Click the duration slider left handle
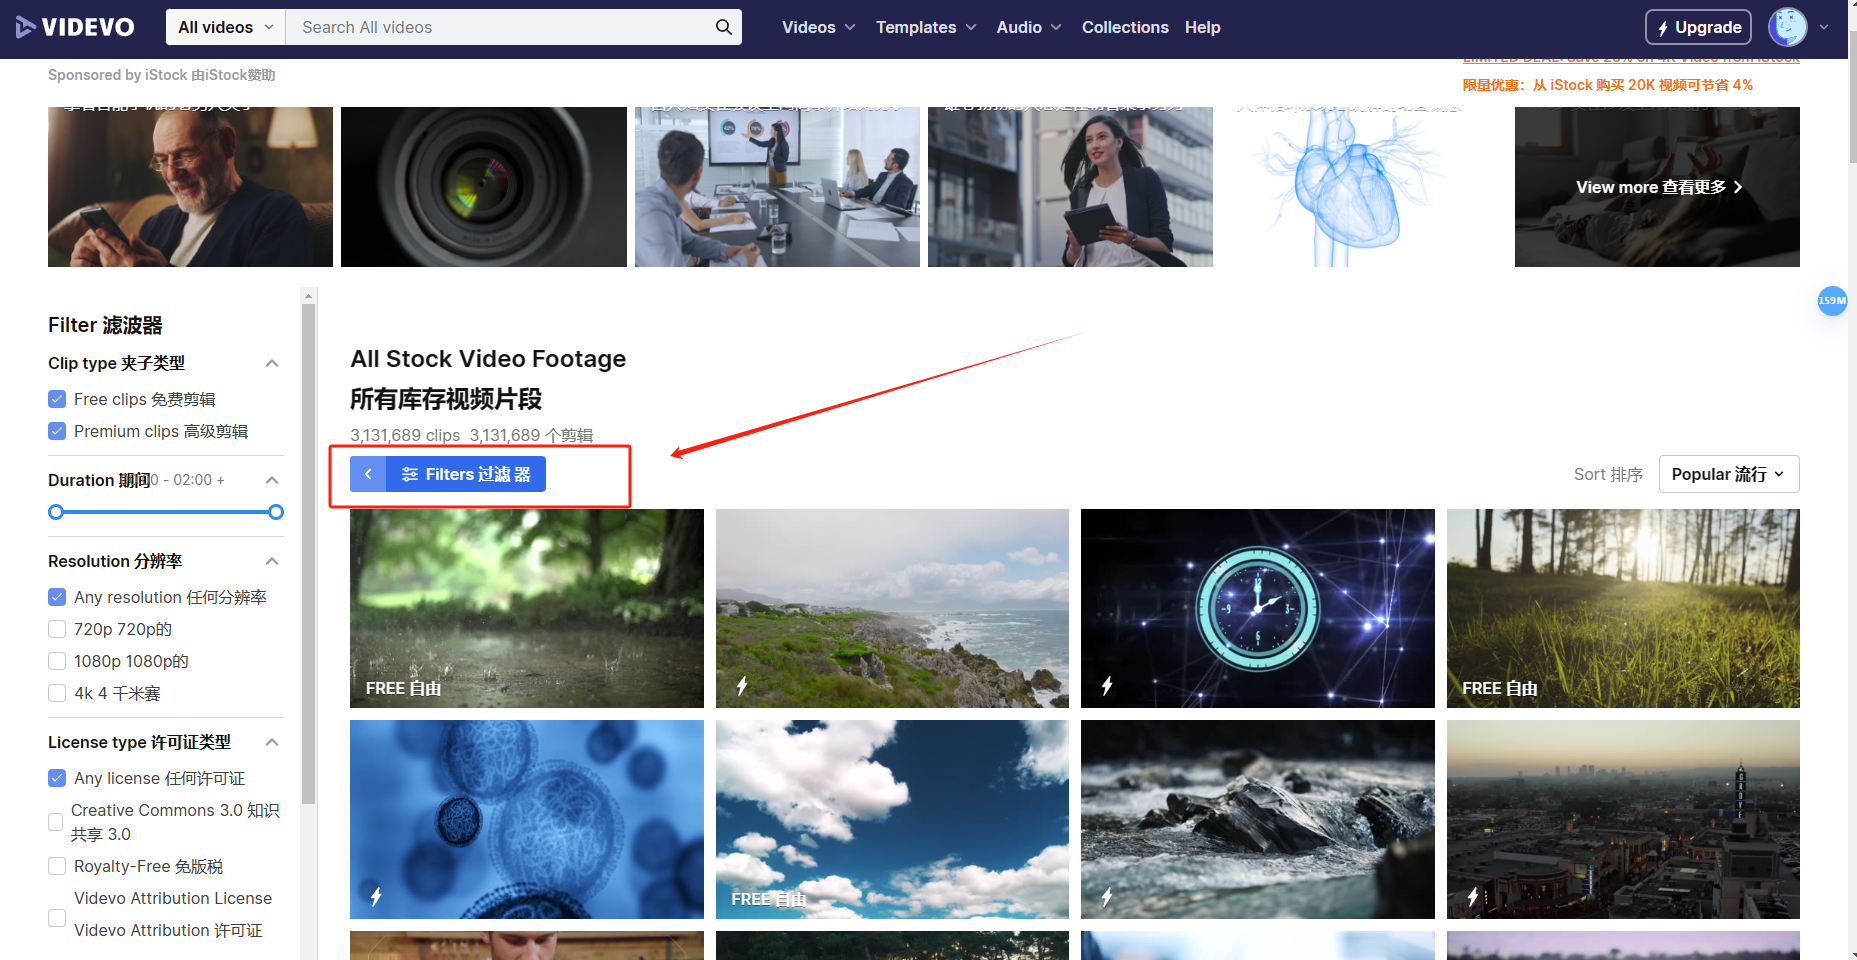Image resolution: width=1857 pixels, height=960 pixels. point(56,512)
